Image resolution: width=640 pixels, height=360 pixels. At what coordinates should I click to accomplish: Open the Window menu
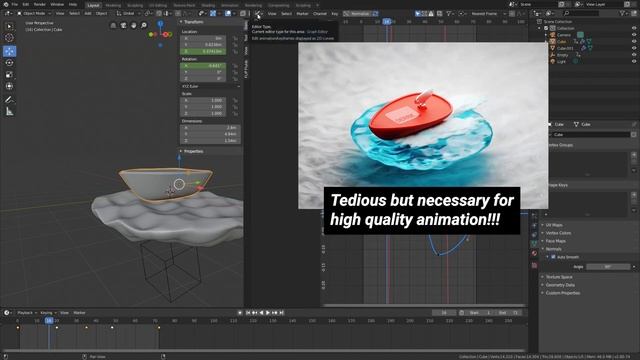(57, 4)
